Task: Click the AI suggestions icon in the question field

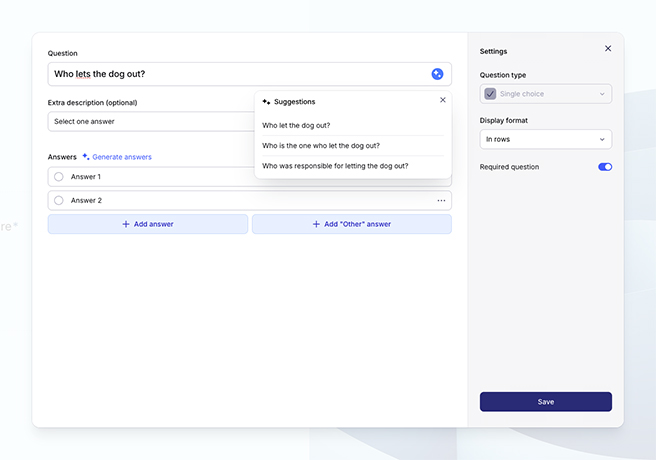Action: click(437, 74)
